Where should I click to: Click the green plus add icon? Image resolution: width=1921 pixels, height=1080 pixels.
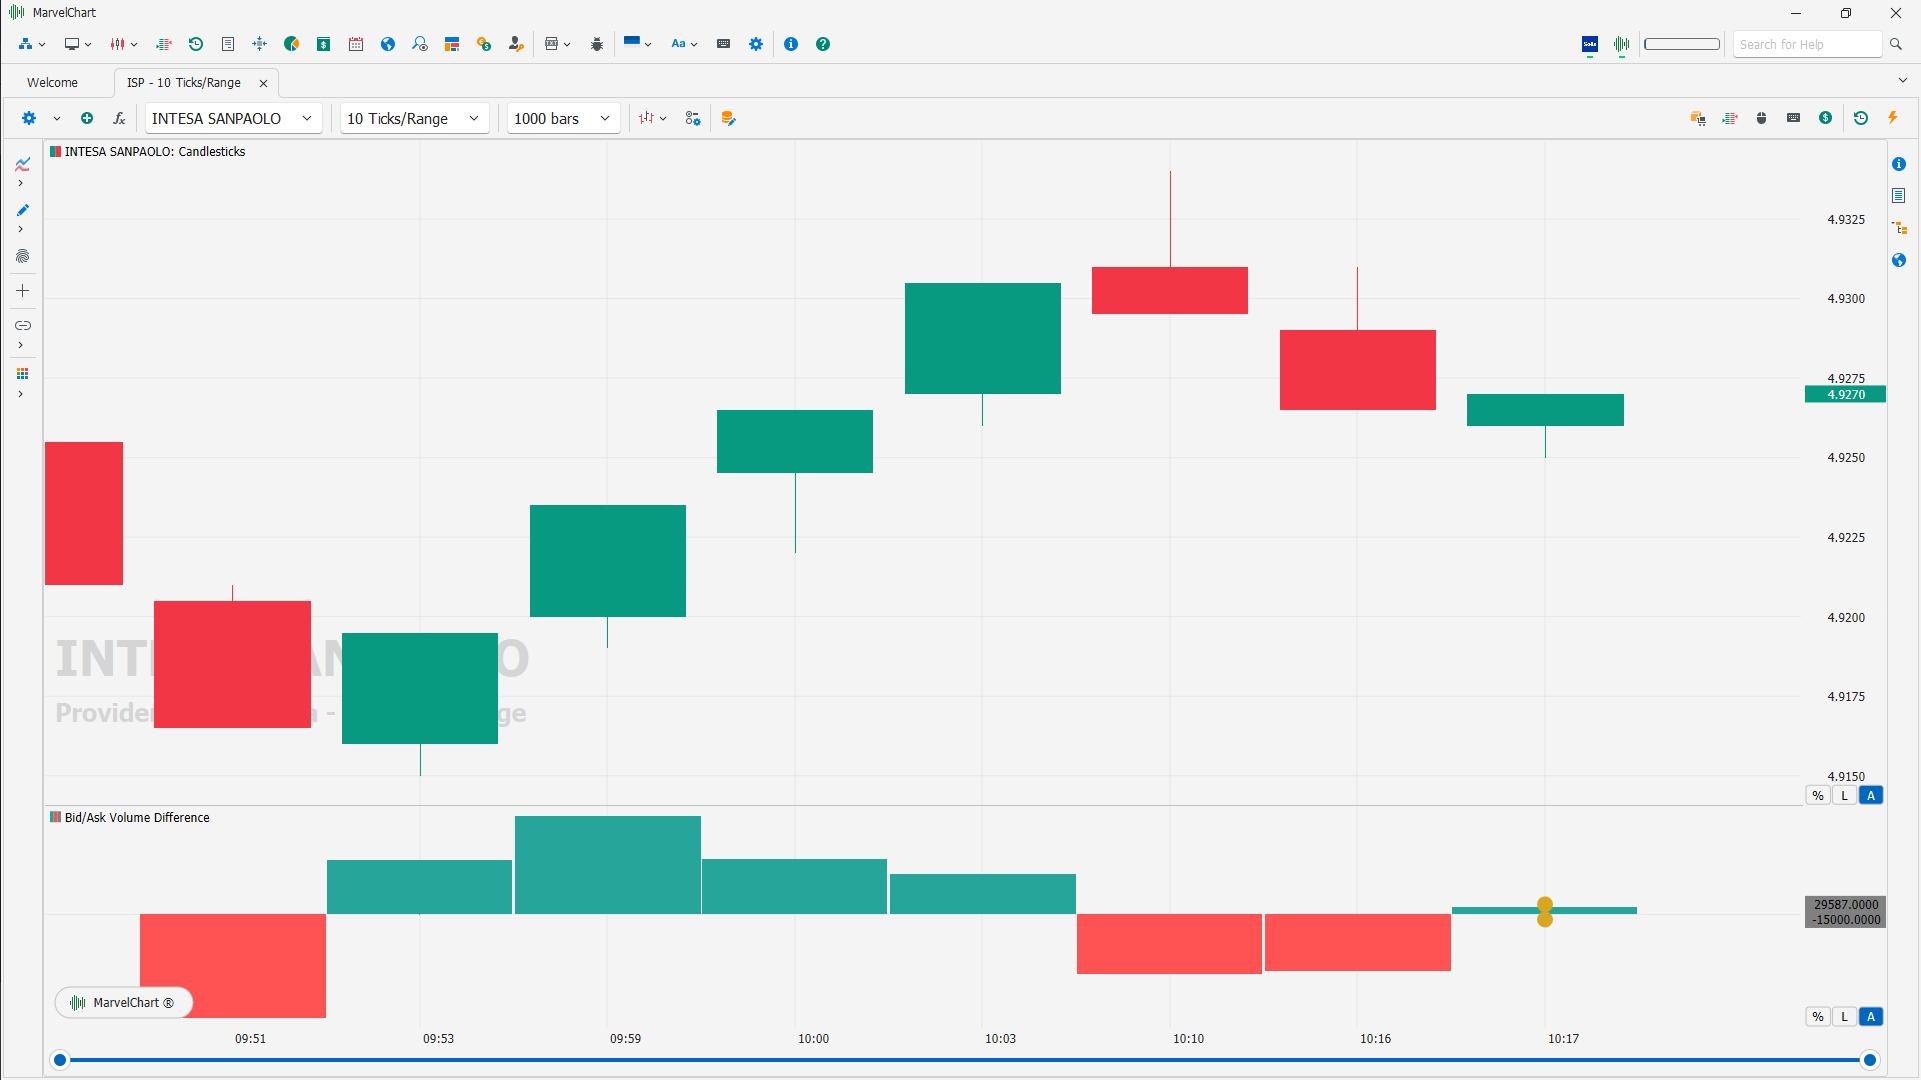87,118
